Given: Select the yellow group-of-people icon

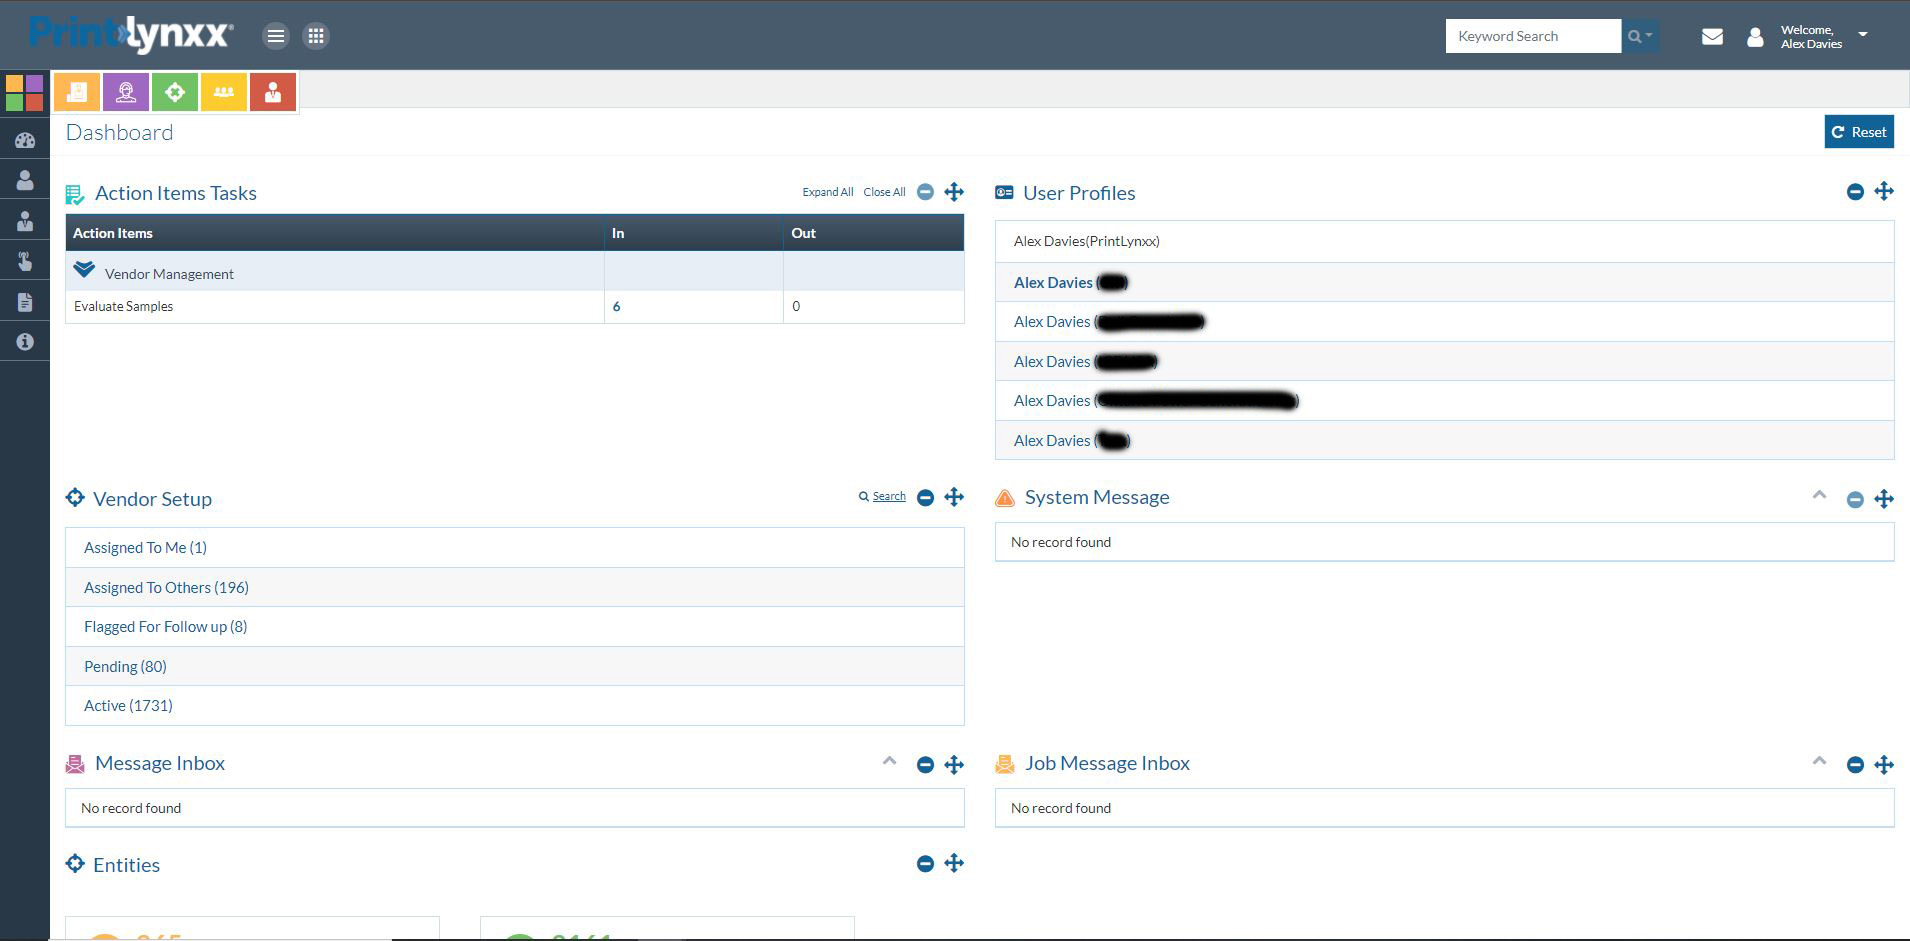Looking at the screenshot, I should tap(223, 91).
